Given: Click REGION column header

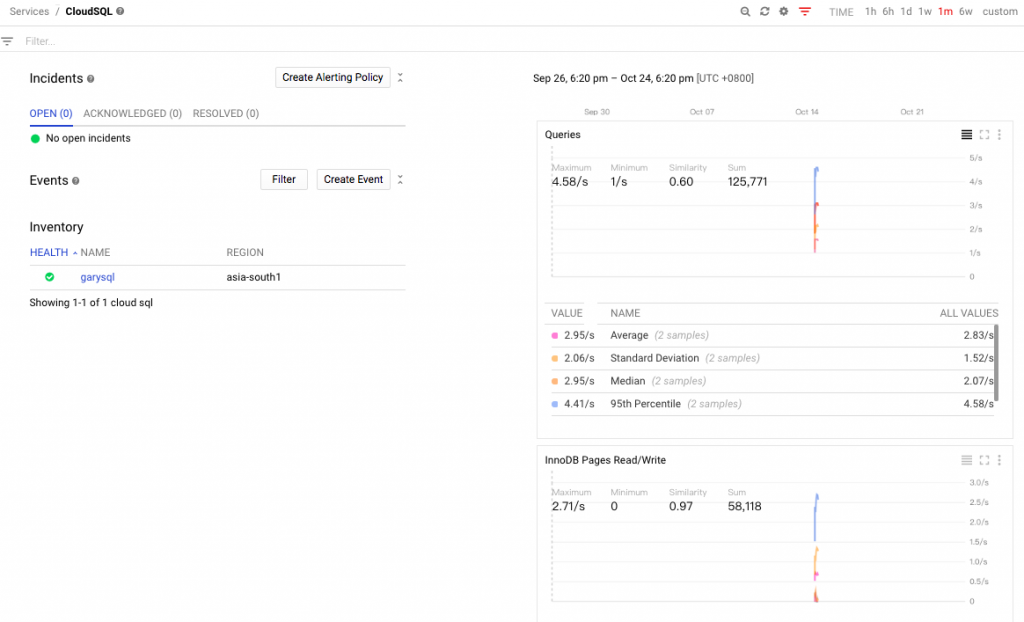Looking at the screenshot, I should pos(245,252).
